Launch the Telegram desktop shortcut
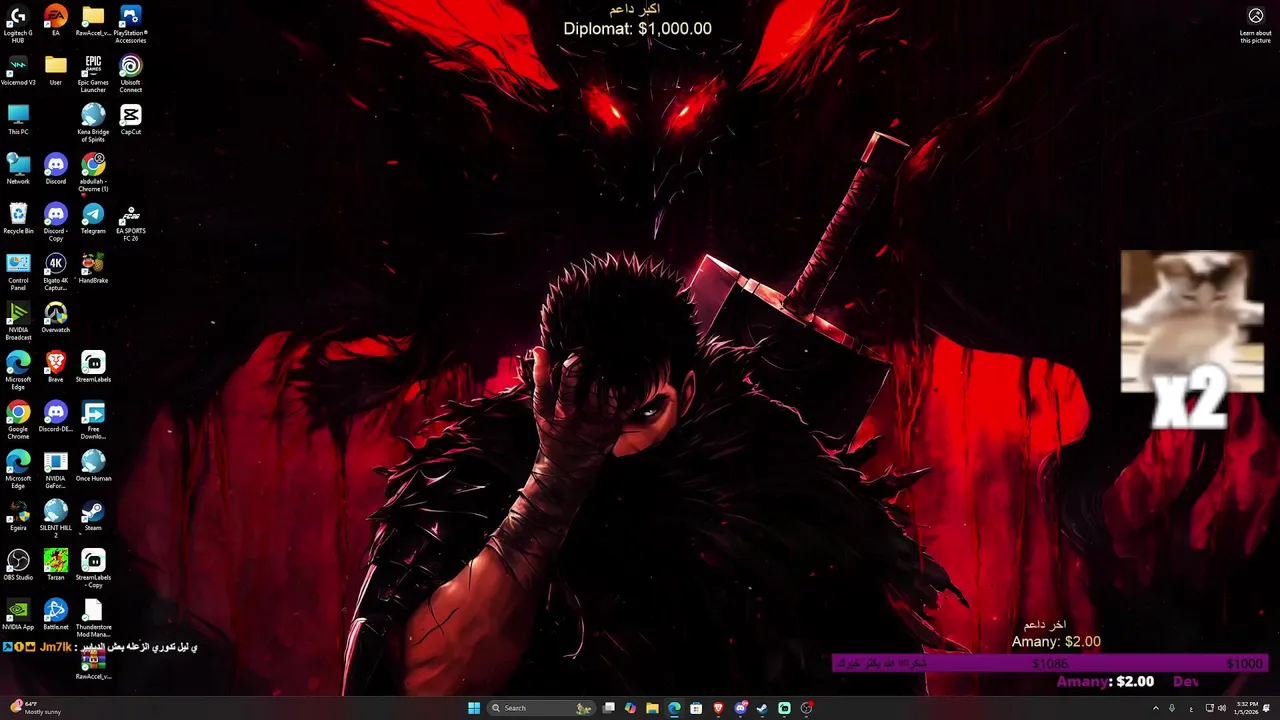 [x=93, y=218]
